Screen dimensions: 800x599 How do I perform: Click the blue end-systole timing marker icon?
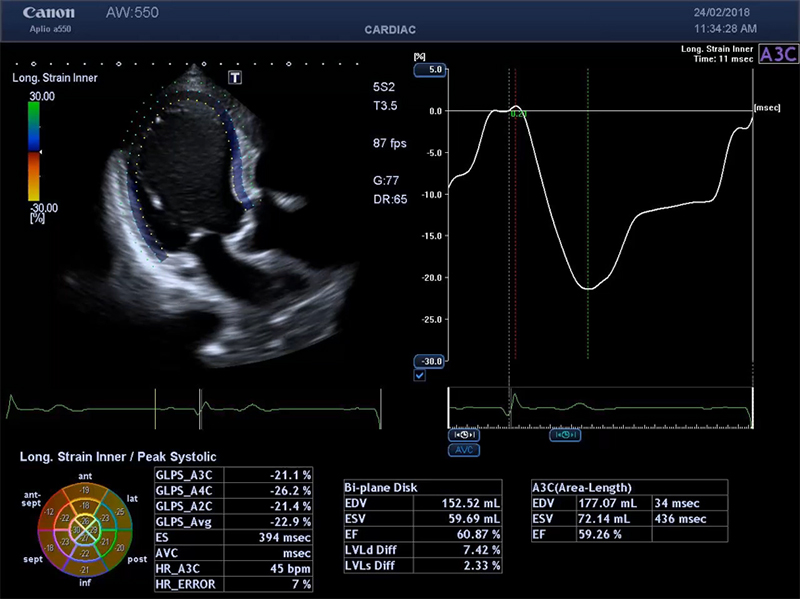point(565,435)
